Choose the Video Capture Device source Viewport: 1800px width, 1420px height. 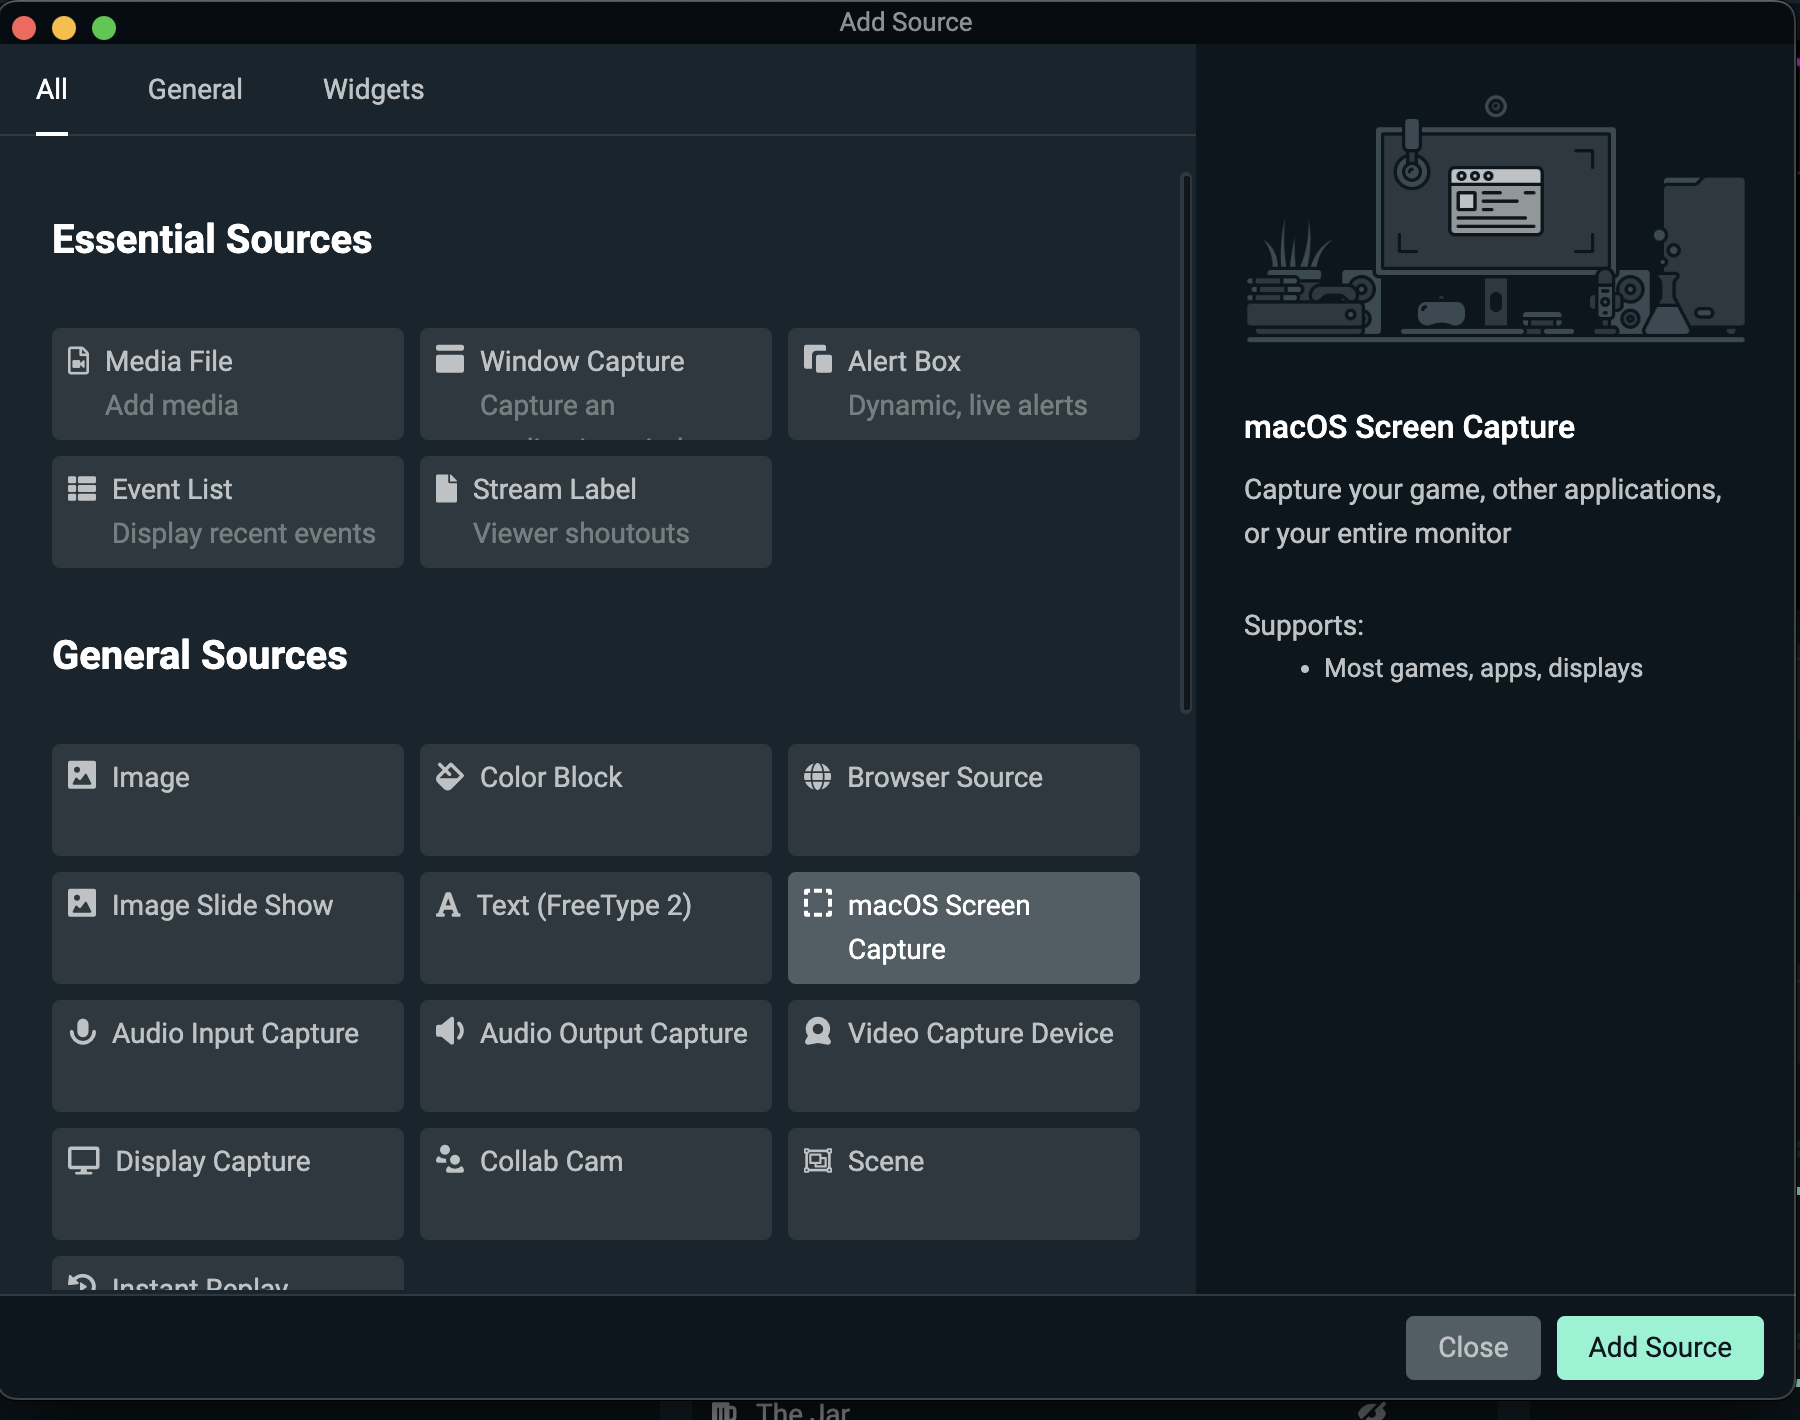(x=963, y=1055)
